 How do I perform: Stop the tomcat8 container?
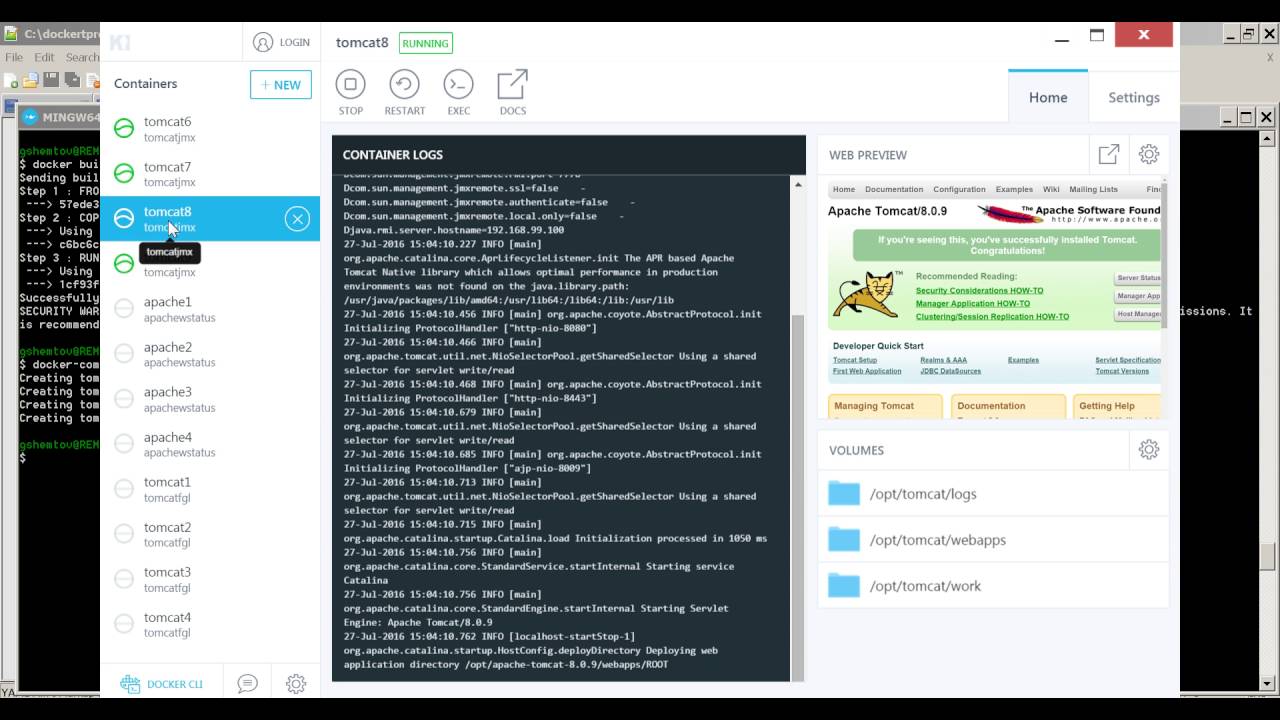(351, 92)
